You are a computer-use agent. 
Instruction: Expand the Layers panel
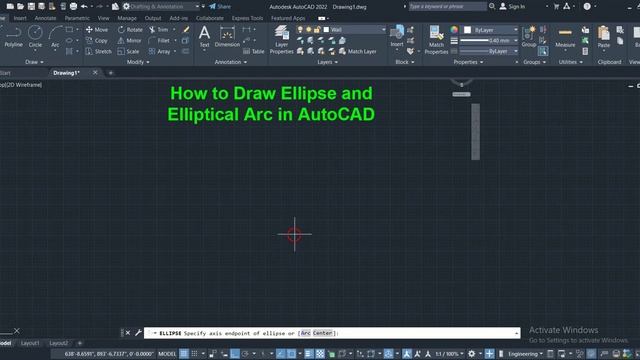(x=327, y=62)
